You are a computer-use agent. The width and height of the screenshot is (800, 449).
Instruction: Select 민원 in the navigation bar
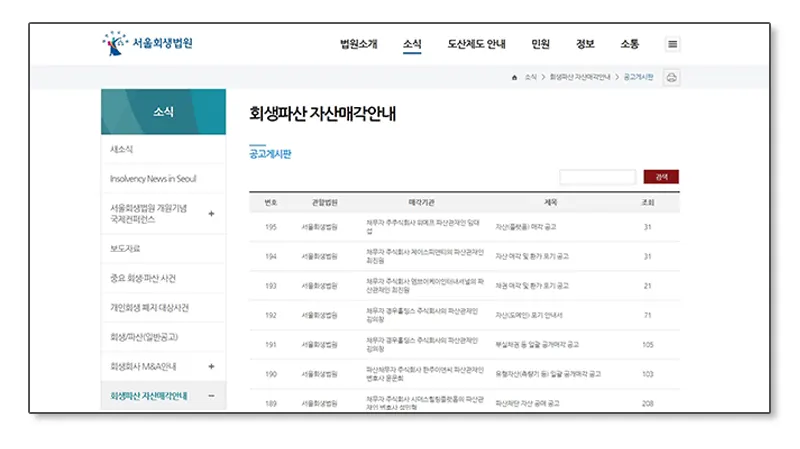(541, 44)
